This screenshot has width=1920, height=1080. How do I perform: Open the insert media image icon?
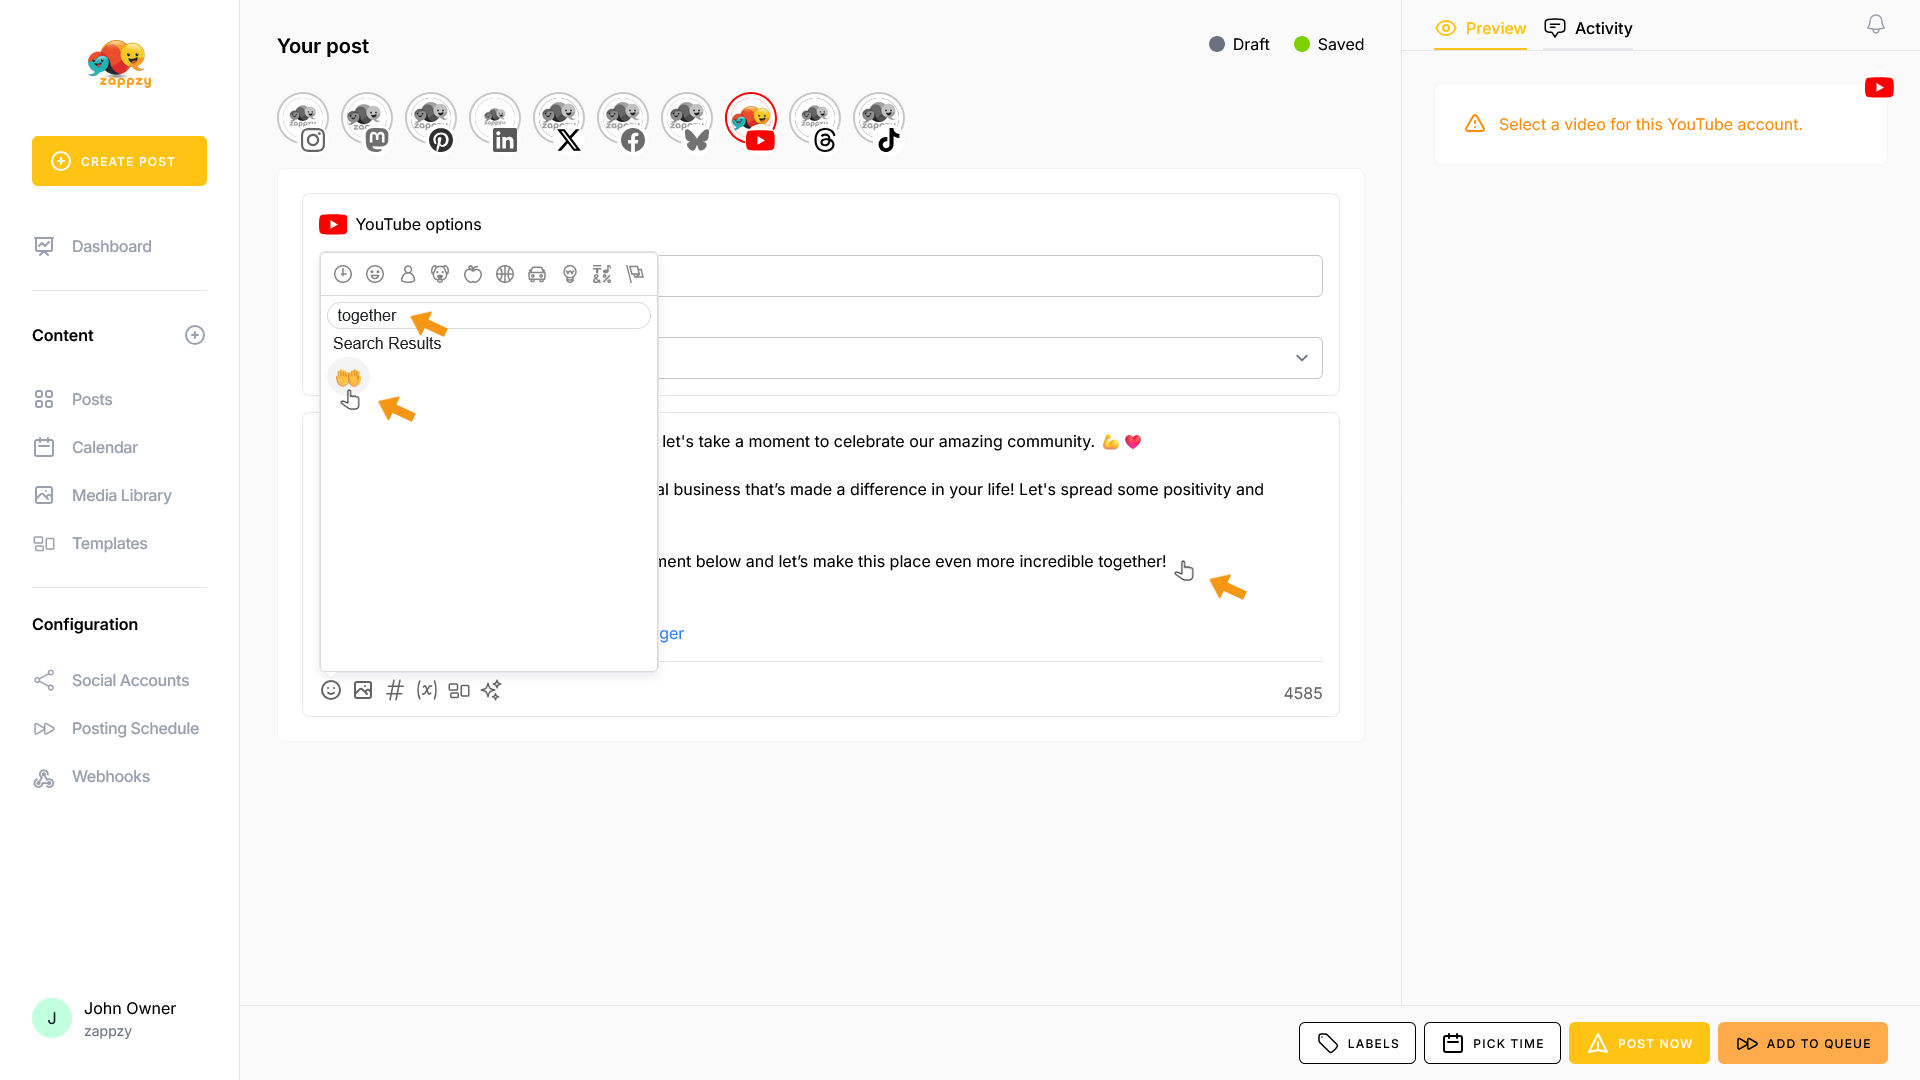tap(363, 690)
